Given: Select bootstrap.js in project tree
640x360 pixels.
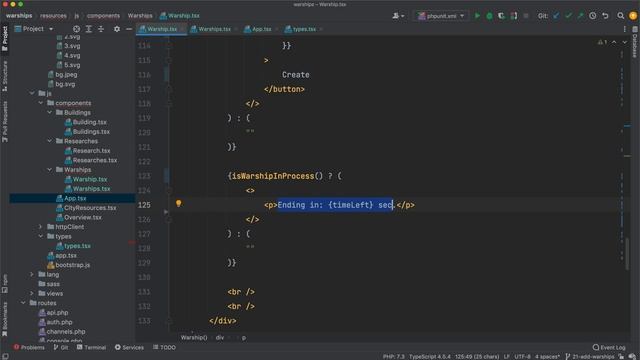Looking at the screenshot, I should pyautogui.click(x=73, y=265).
